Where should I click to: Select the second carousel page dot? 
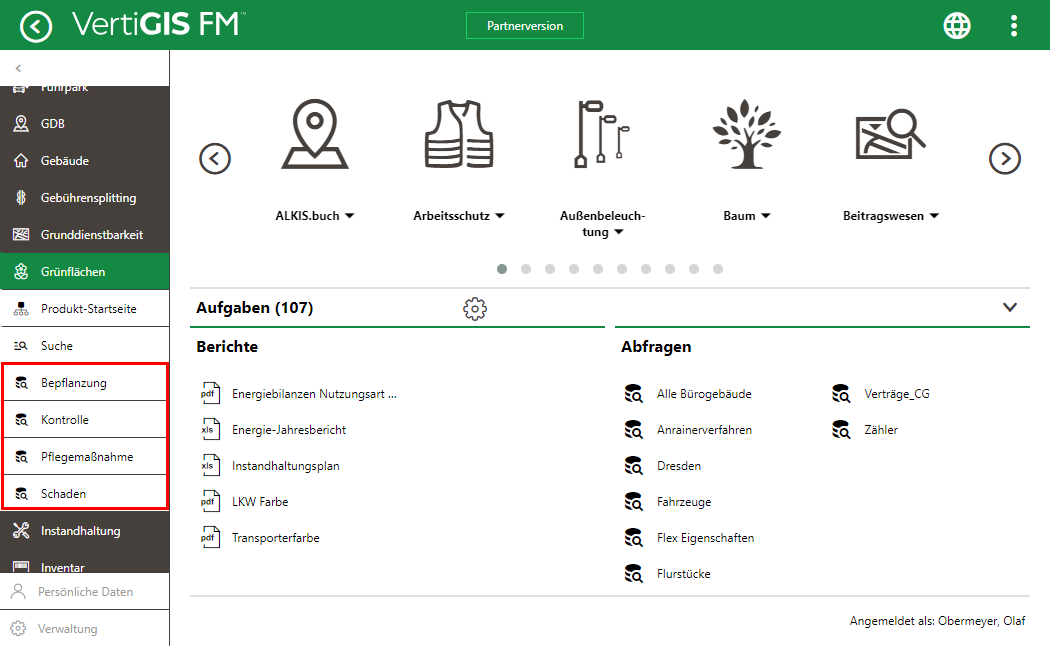pyautogui.click(x=526, y=269)
